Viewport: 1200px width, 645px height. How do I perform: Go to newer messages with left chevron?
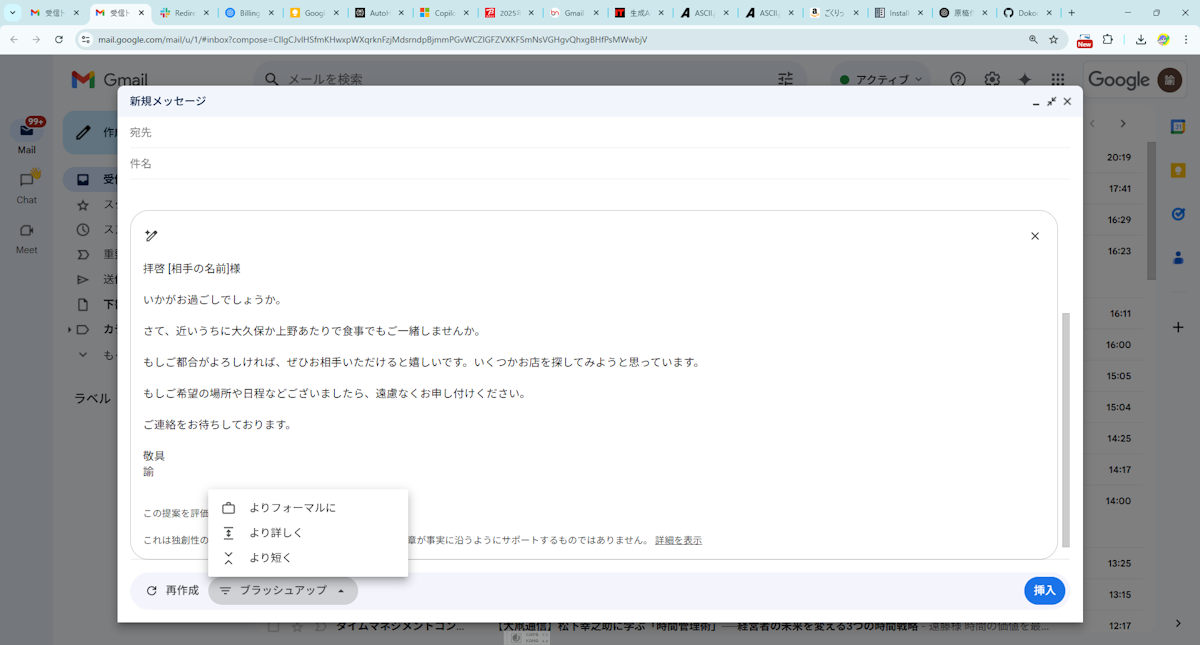[x=1092, y=124]
